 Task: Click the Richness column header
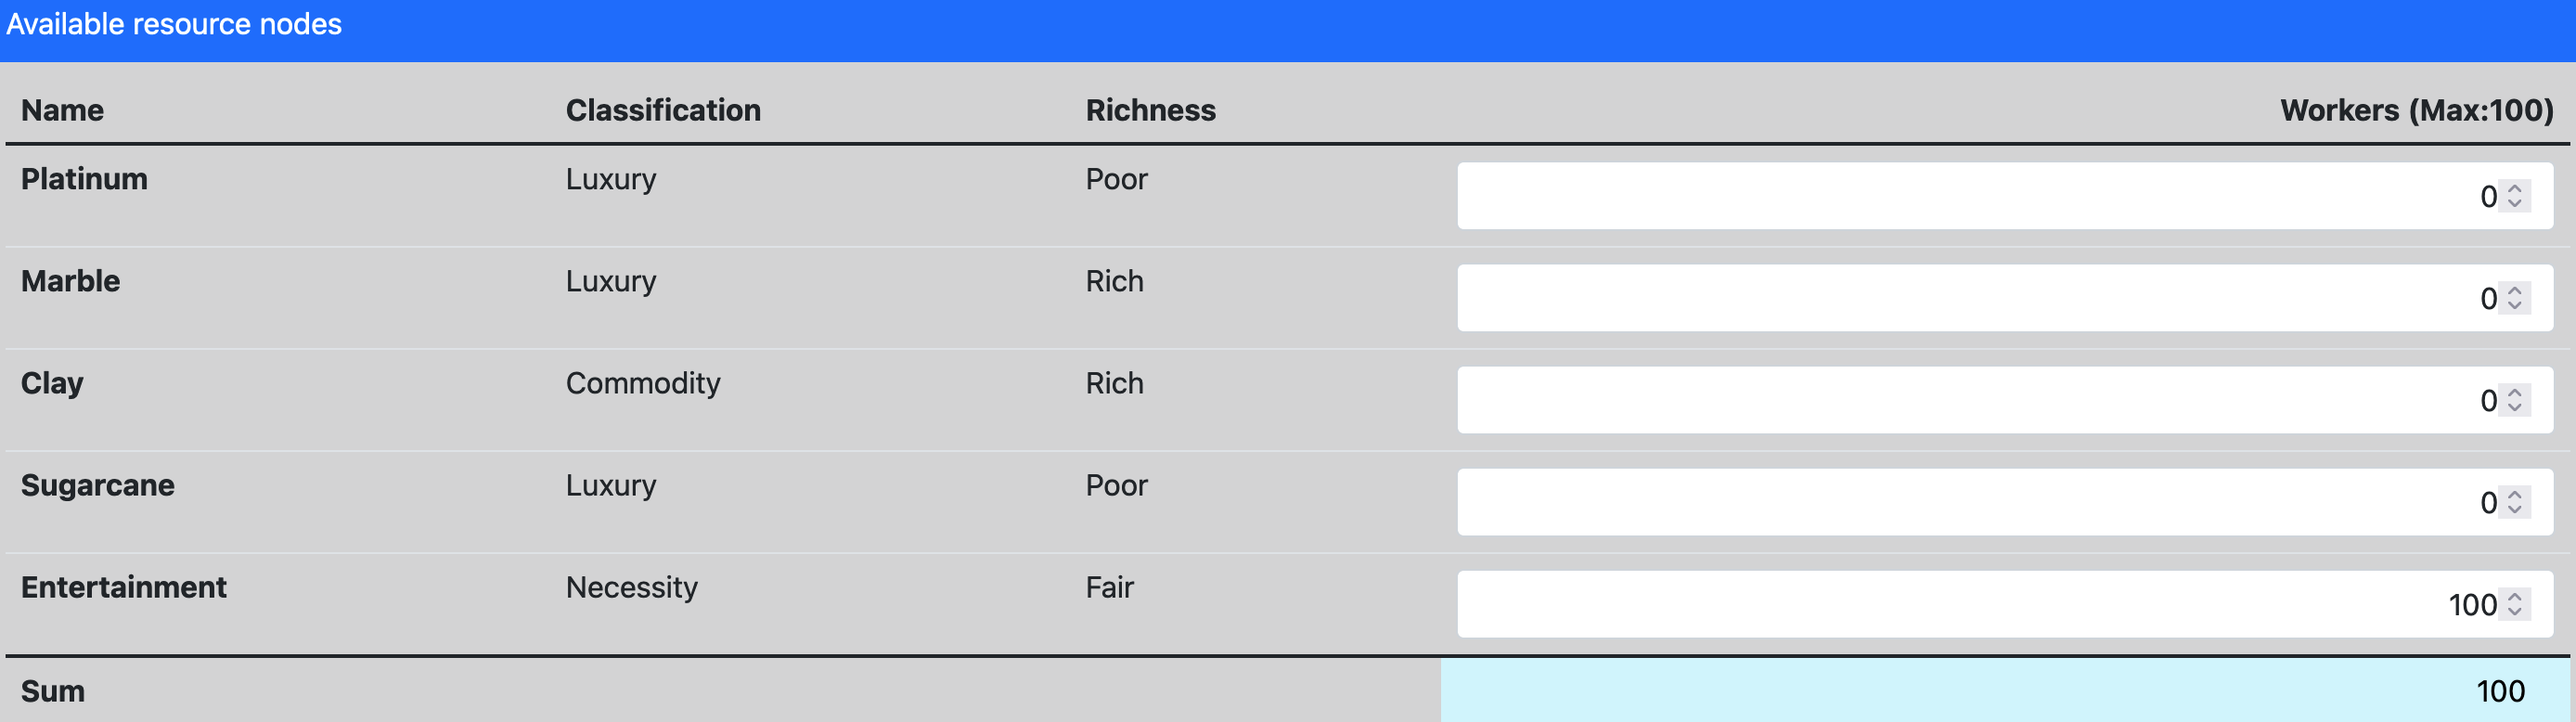[1150, 110]
